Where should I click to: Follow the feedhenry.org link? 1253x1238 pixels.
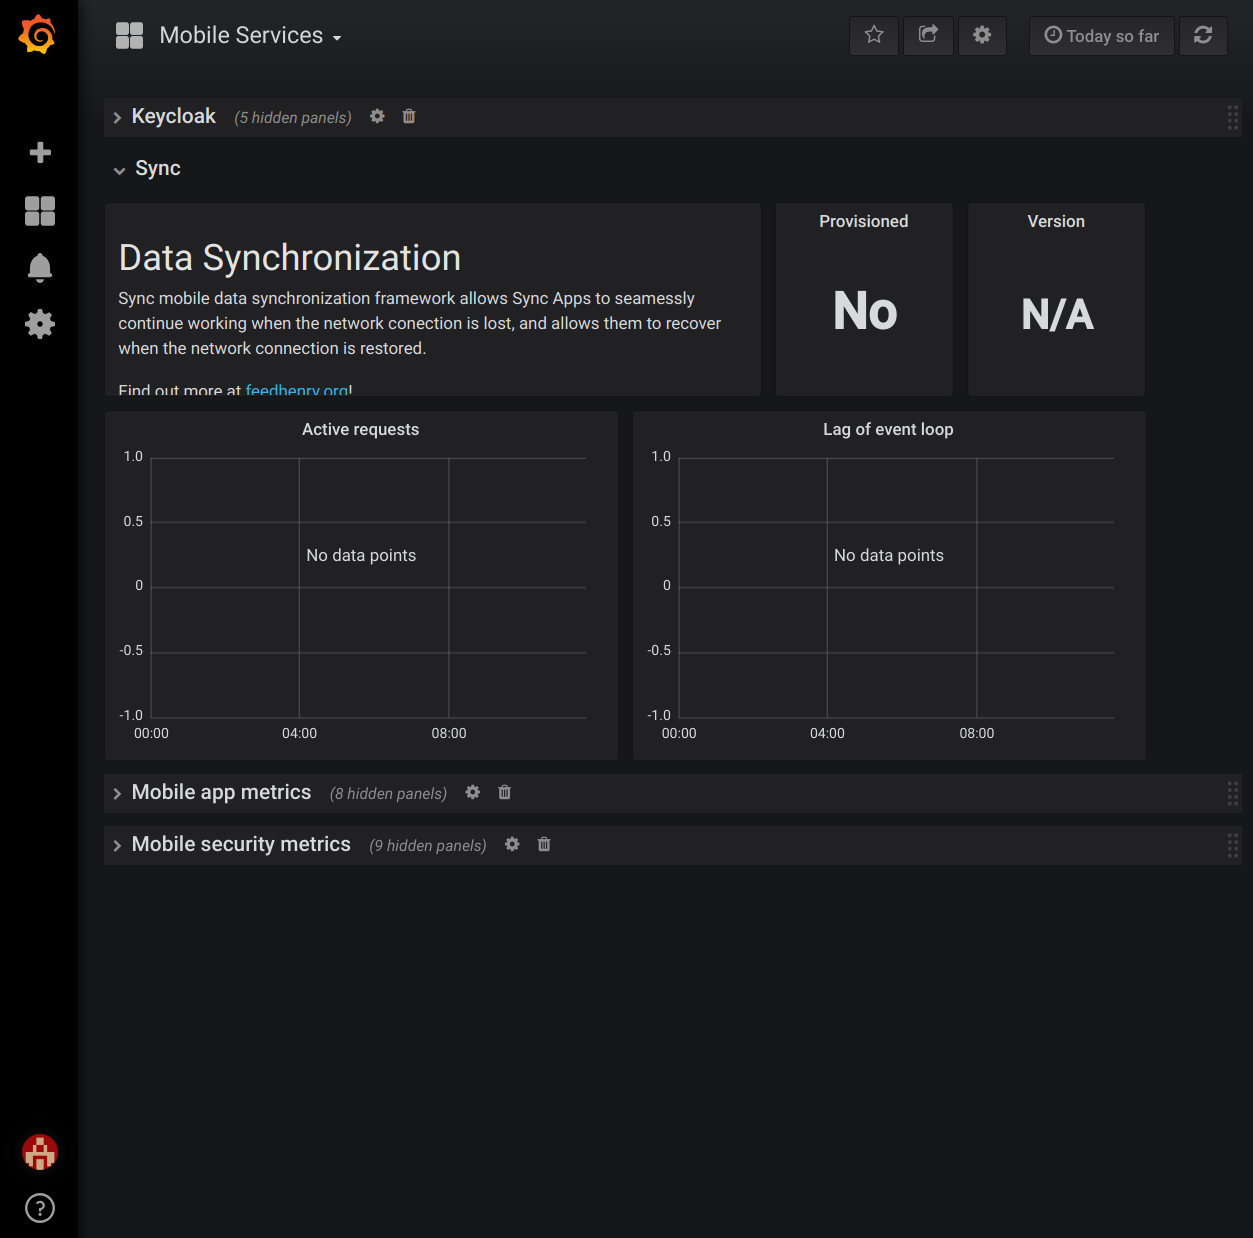tap(296, 389)
